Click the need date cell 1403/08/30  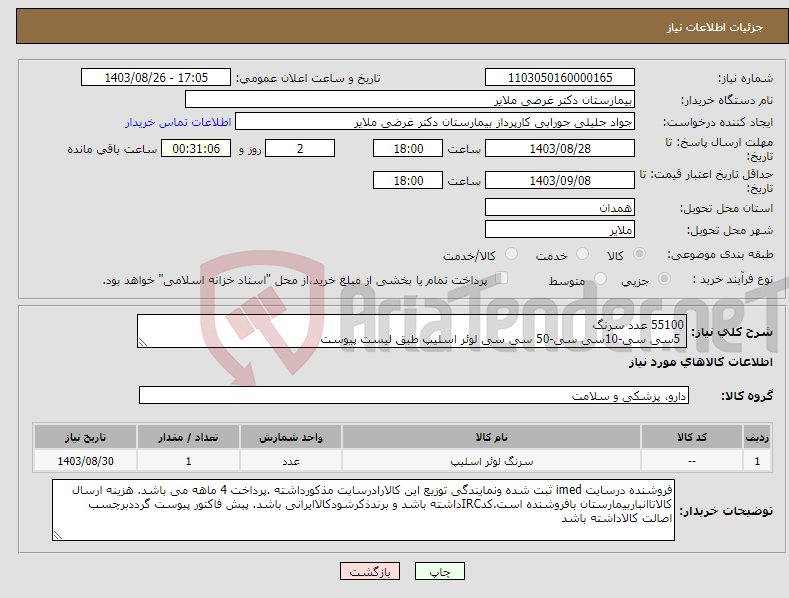[85, 461]
